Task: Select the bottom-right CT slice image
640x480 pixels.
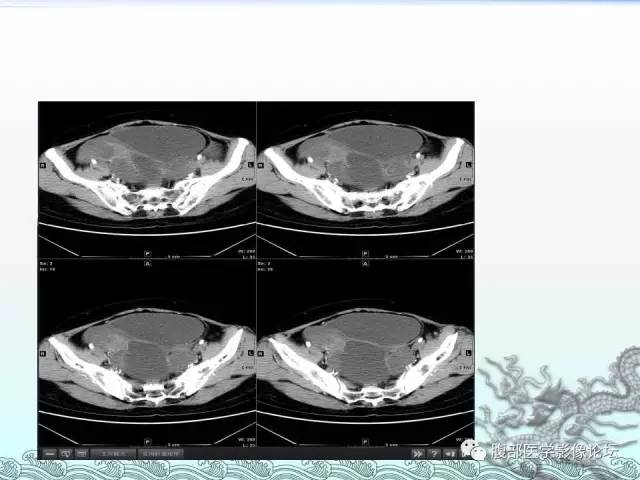Action: 365,352
